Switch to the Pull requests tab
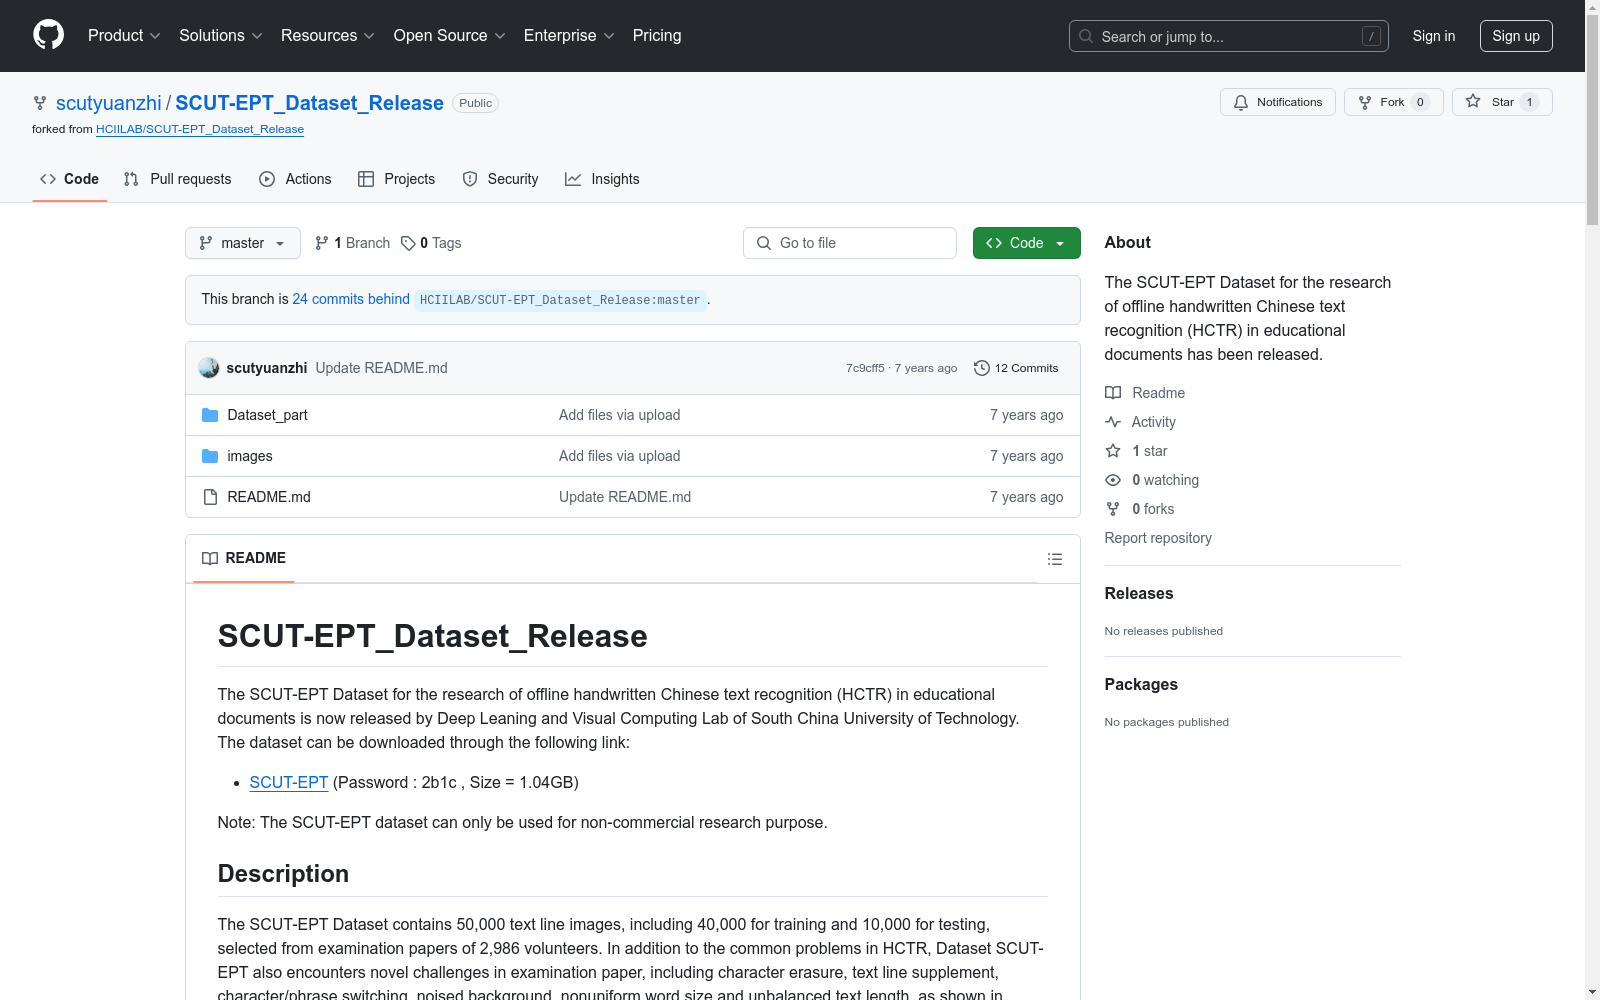 click(x=178, y=179)
